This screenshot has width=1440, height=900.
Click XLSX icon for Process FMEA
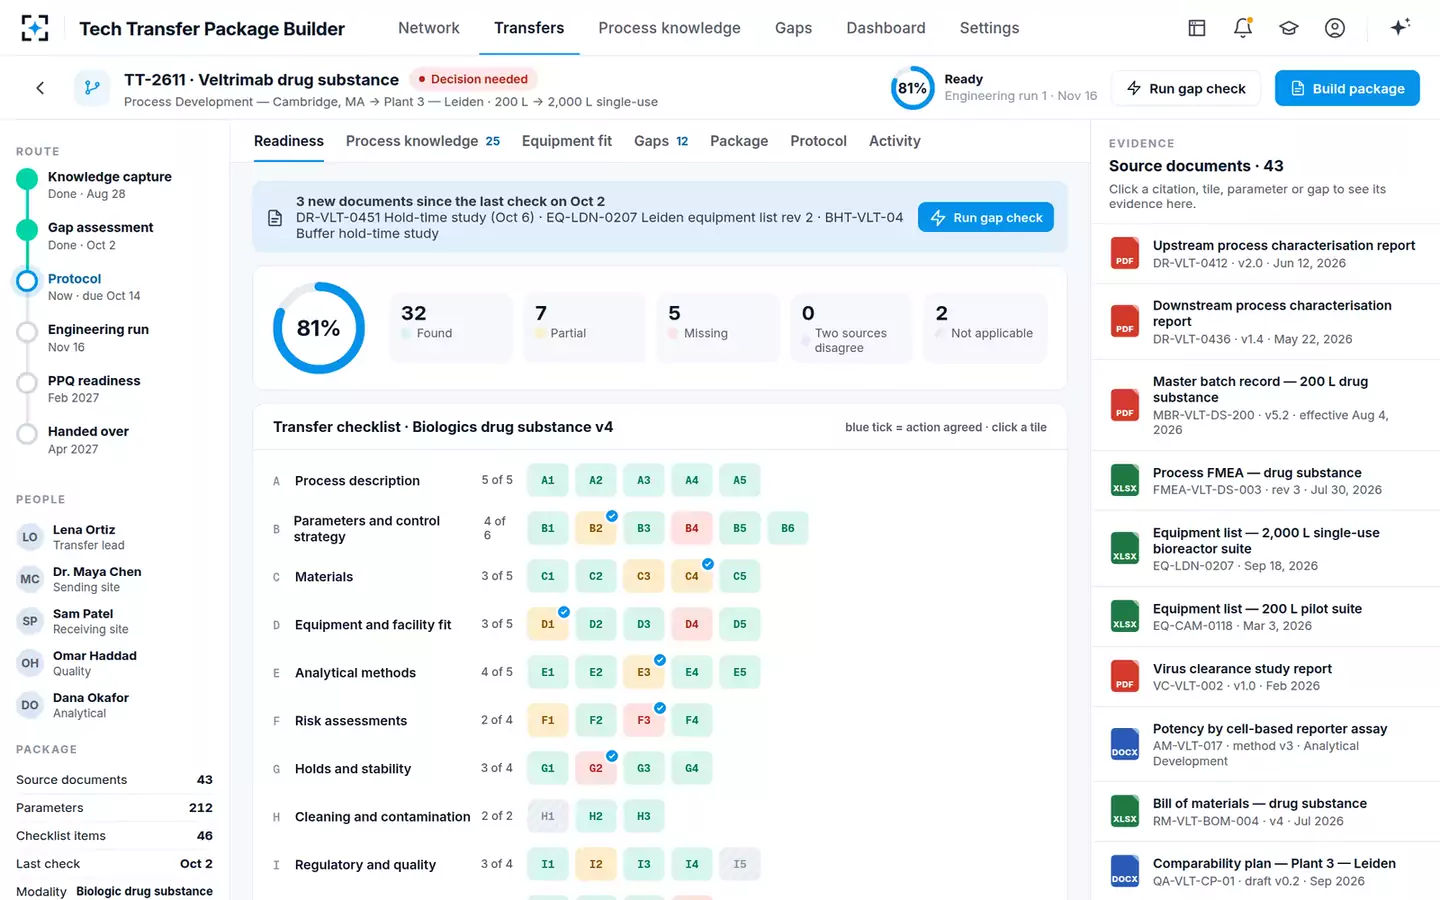click(x=1125, y=481)
